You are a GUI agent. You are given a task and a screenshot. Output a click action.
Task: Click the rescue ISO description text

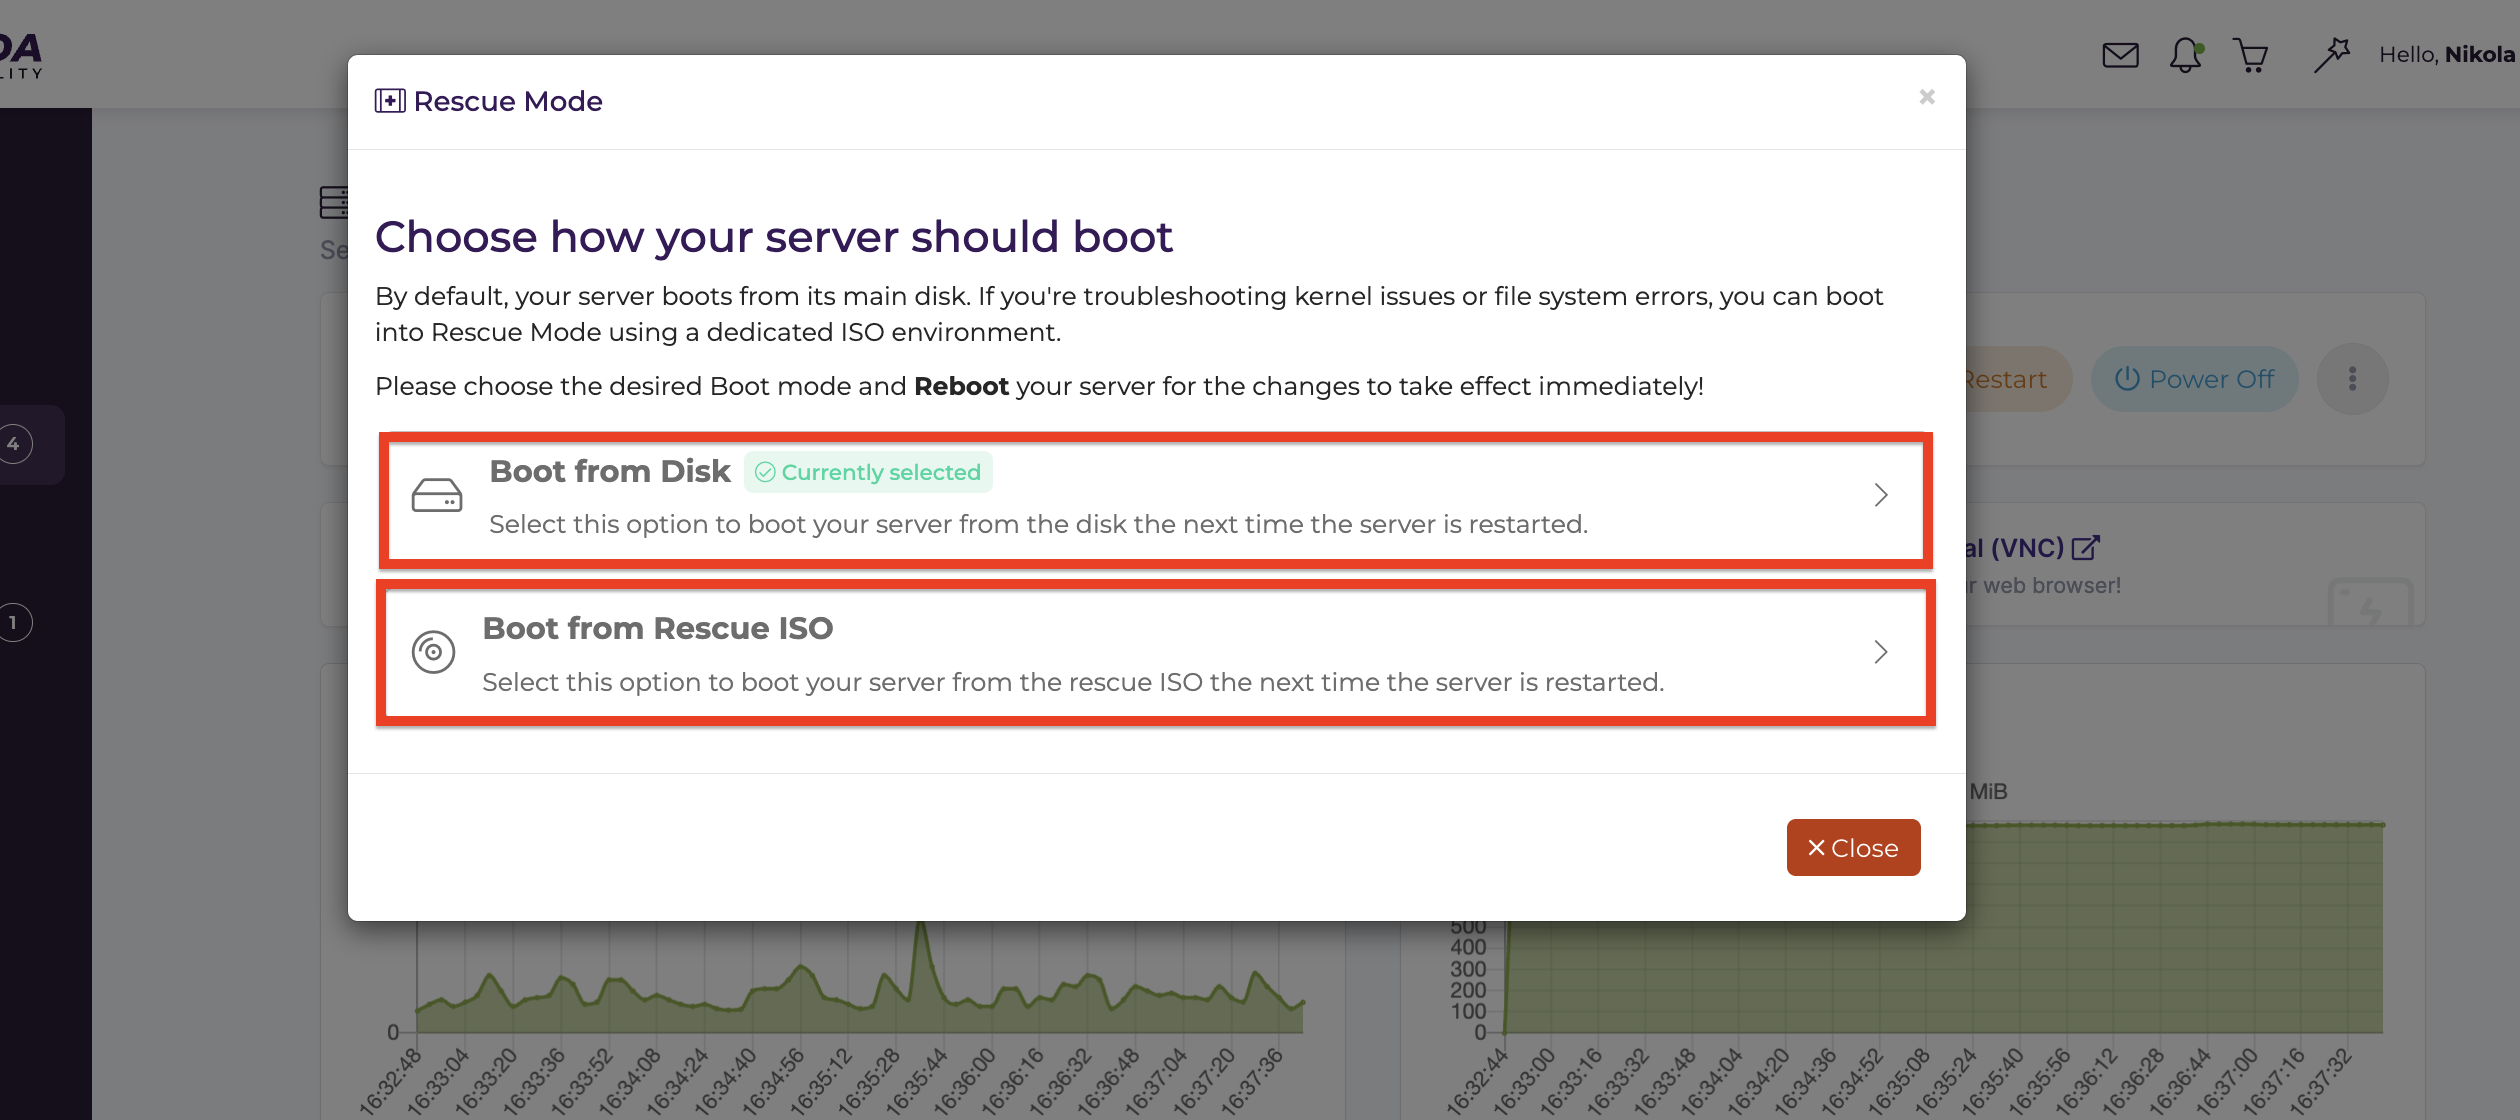pos(1073,682)
